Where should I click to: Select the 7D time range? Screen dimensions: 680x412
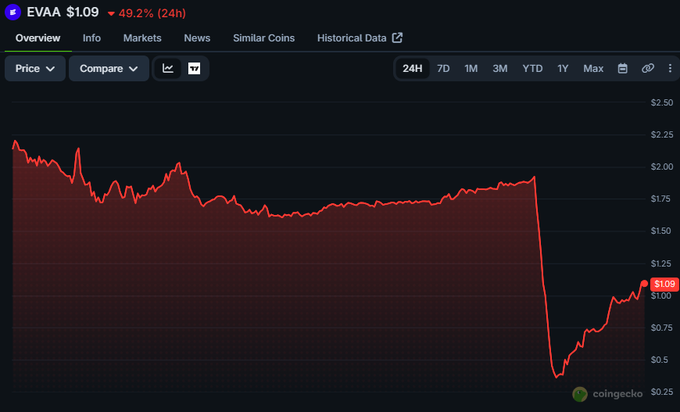click(443, 69)
